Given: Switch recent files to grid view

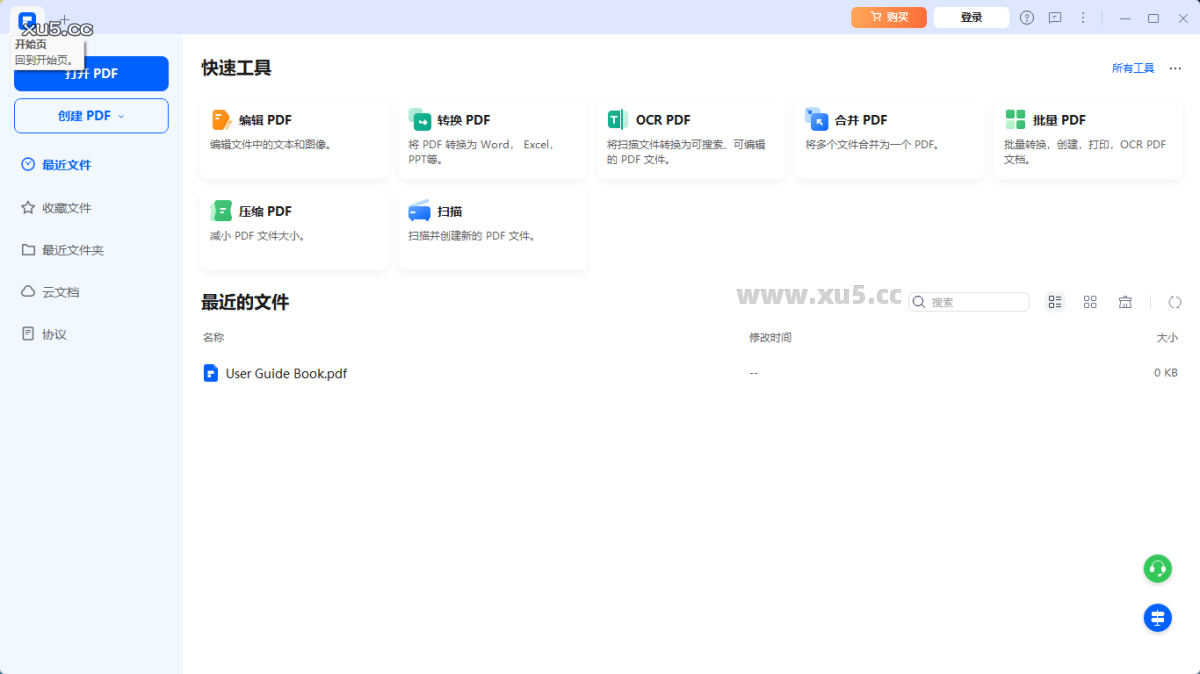Looking at the screenshot, I should pos(1090,301).
